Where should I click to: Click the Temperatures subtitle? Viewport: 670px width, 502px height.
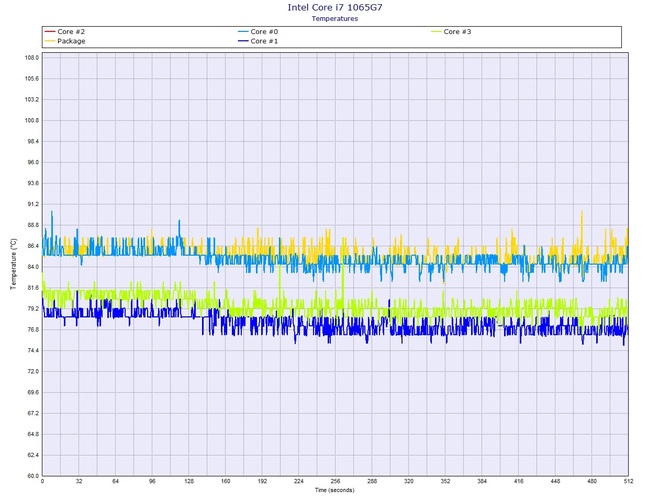[335, 18]
